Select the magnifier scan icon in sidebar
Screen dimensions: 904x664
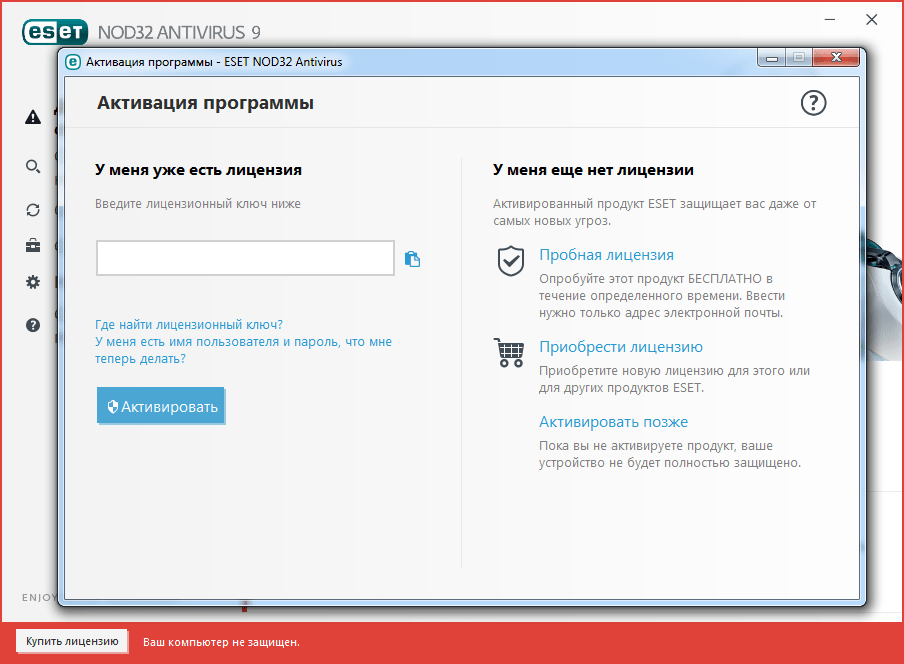click(x=33, y=166)
